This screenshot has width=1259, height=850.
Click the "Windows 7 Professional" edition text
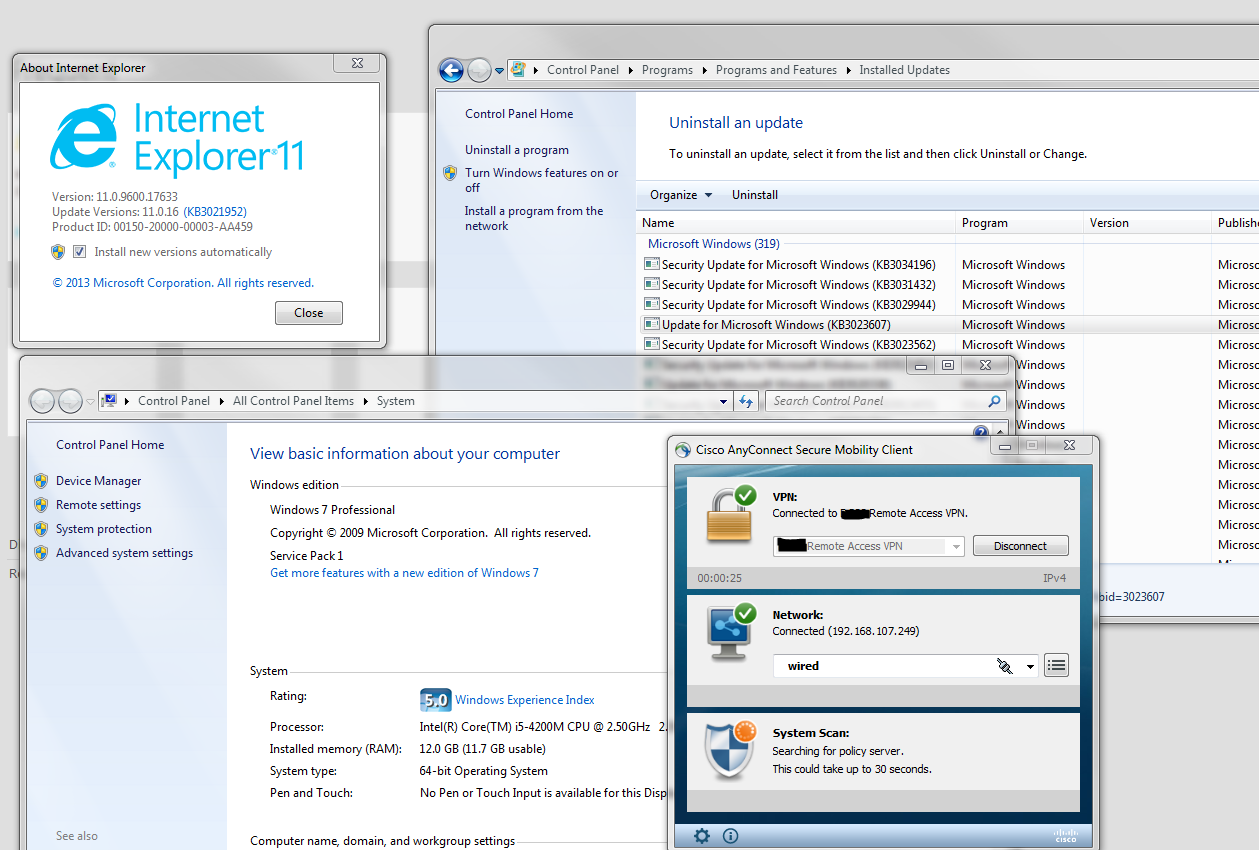(333, 510)
